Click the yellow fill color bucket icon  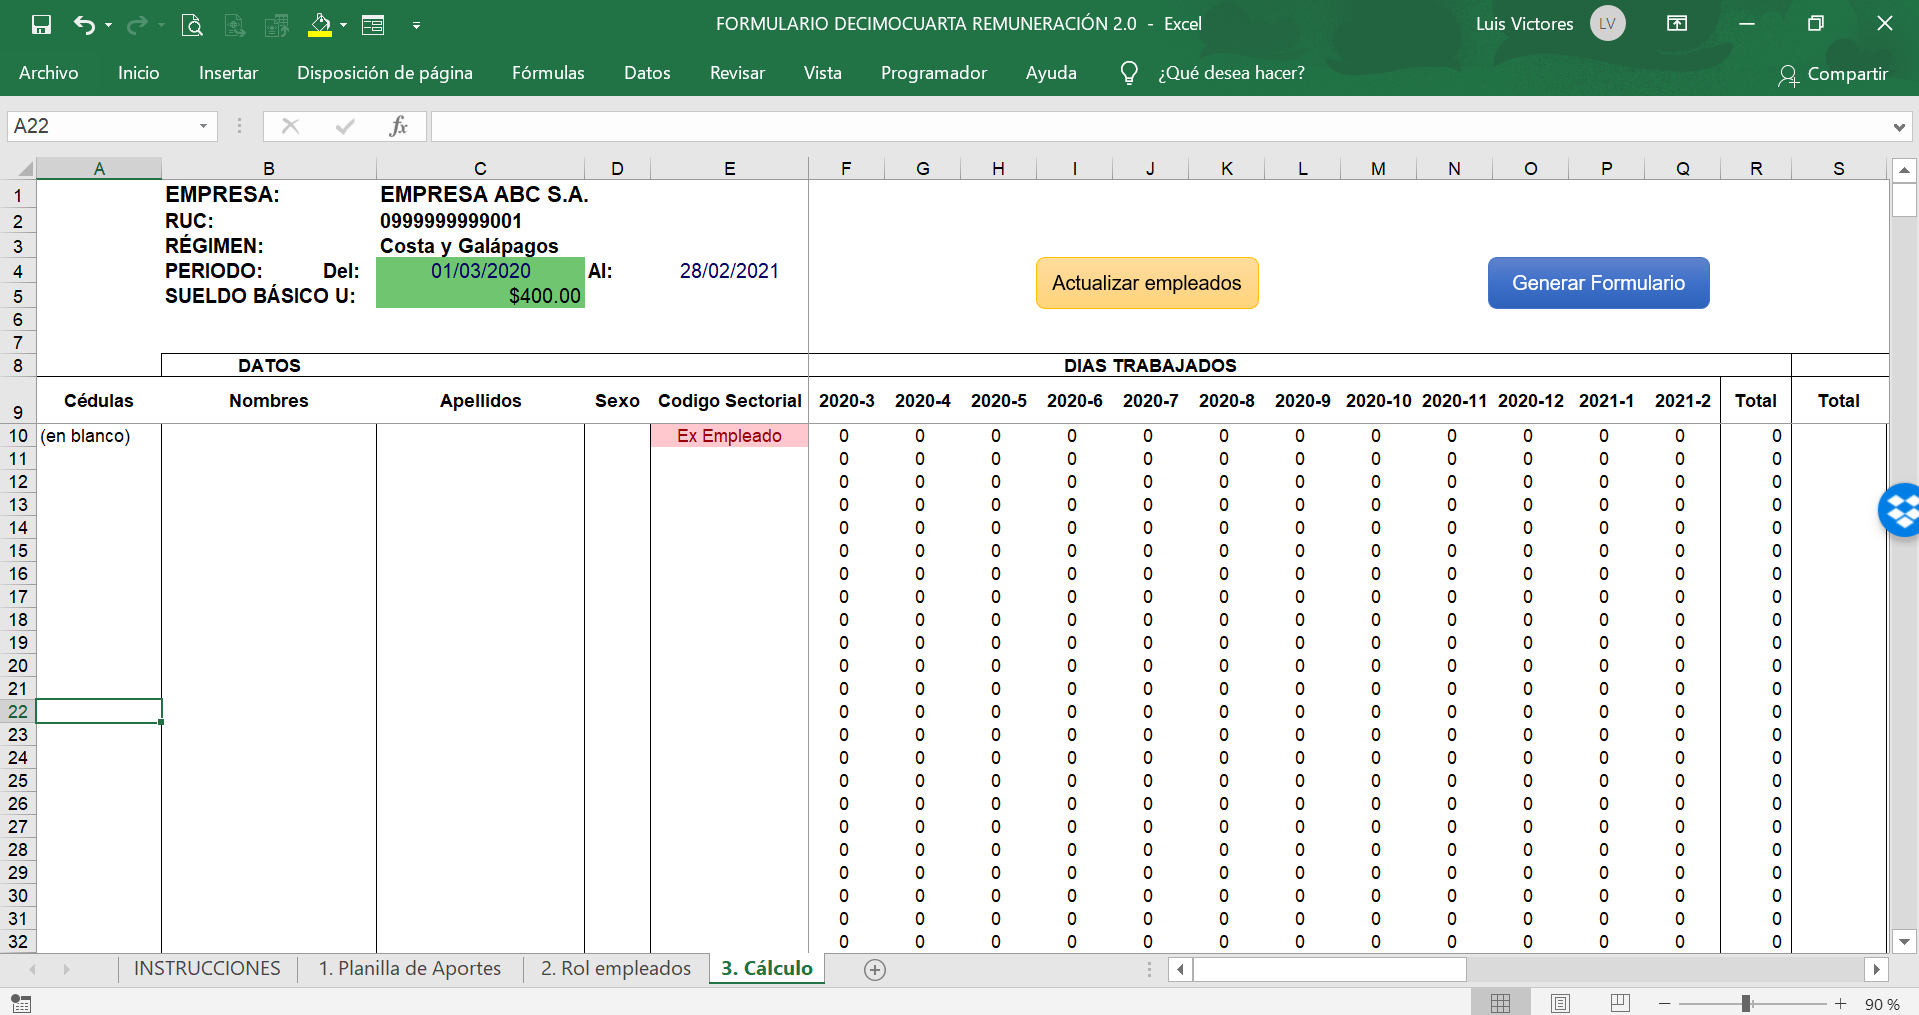pos(319,25)
